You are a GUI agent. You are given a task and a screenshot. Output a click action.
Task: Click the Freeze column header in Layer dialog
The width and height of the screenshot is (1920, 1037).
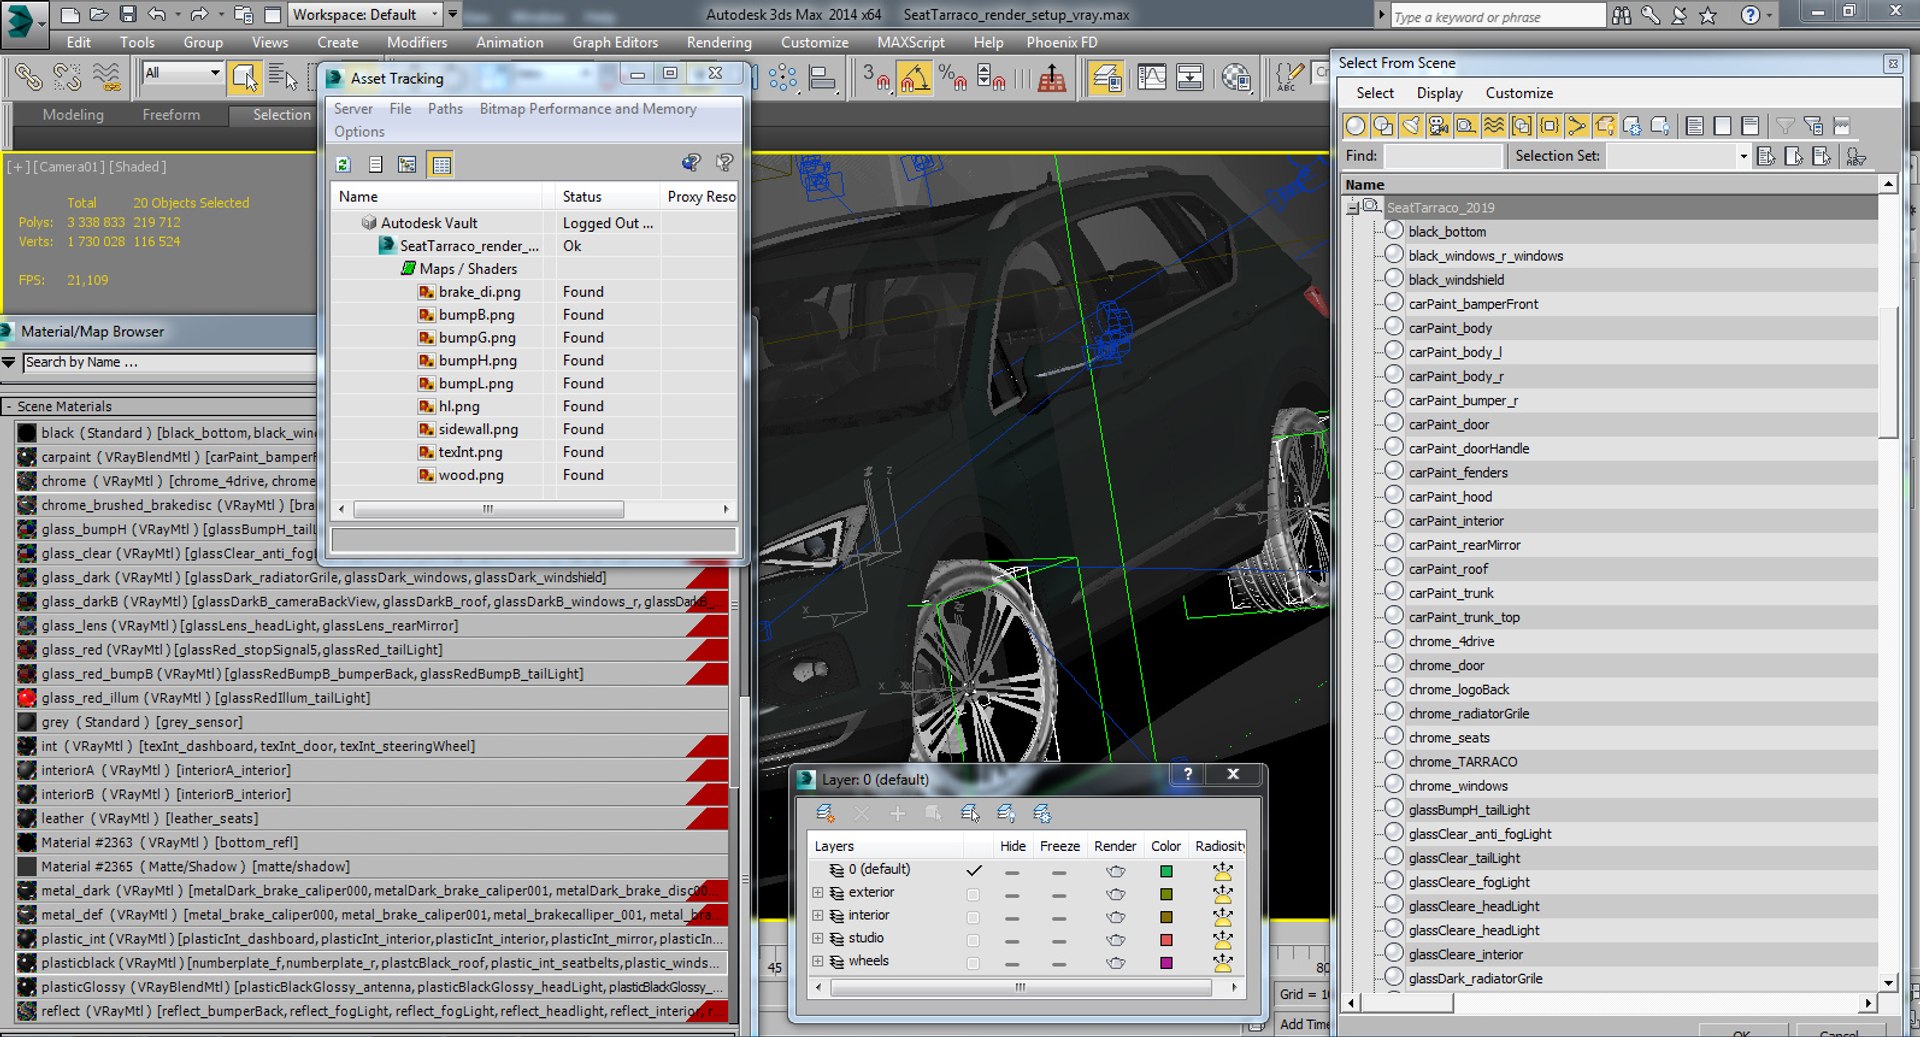point(1059,846)
